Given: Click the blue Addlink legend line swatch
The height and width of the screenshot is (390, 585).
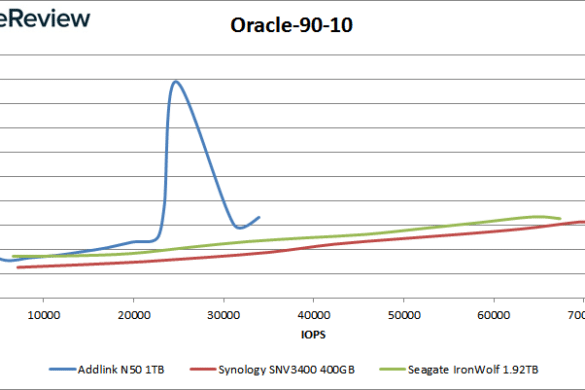Looking at the screenshot, I should tap(63, 369).
